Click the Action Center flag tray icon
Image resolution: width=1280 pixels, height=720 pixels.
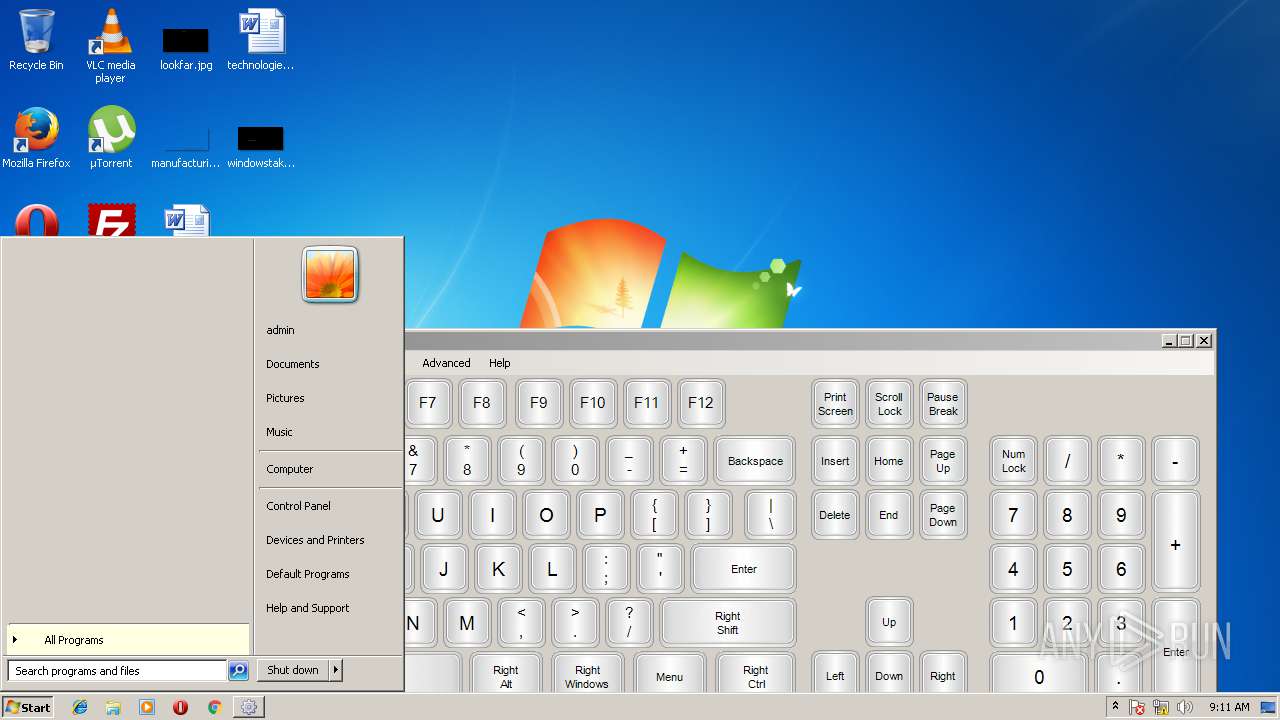1137,707
